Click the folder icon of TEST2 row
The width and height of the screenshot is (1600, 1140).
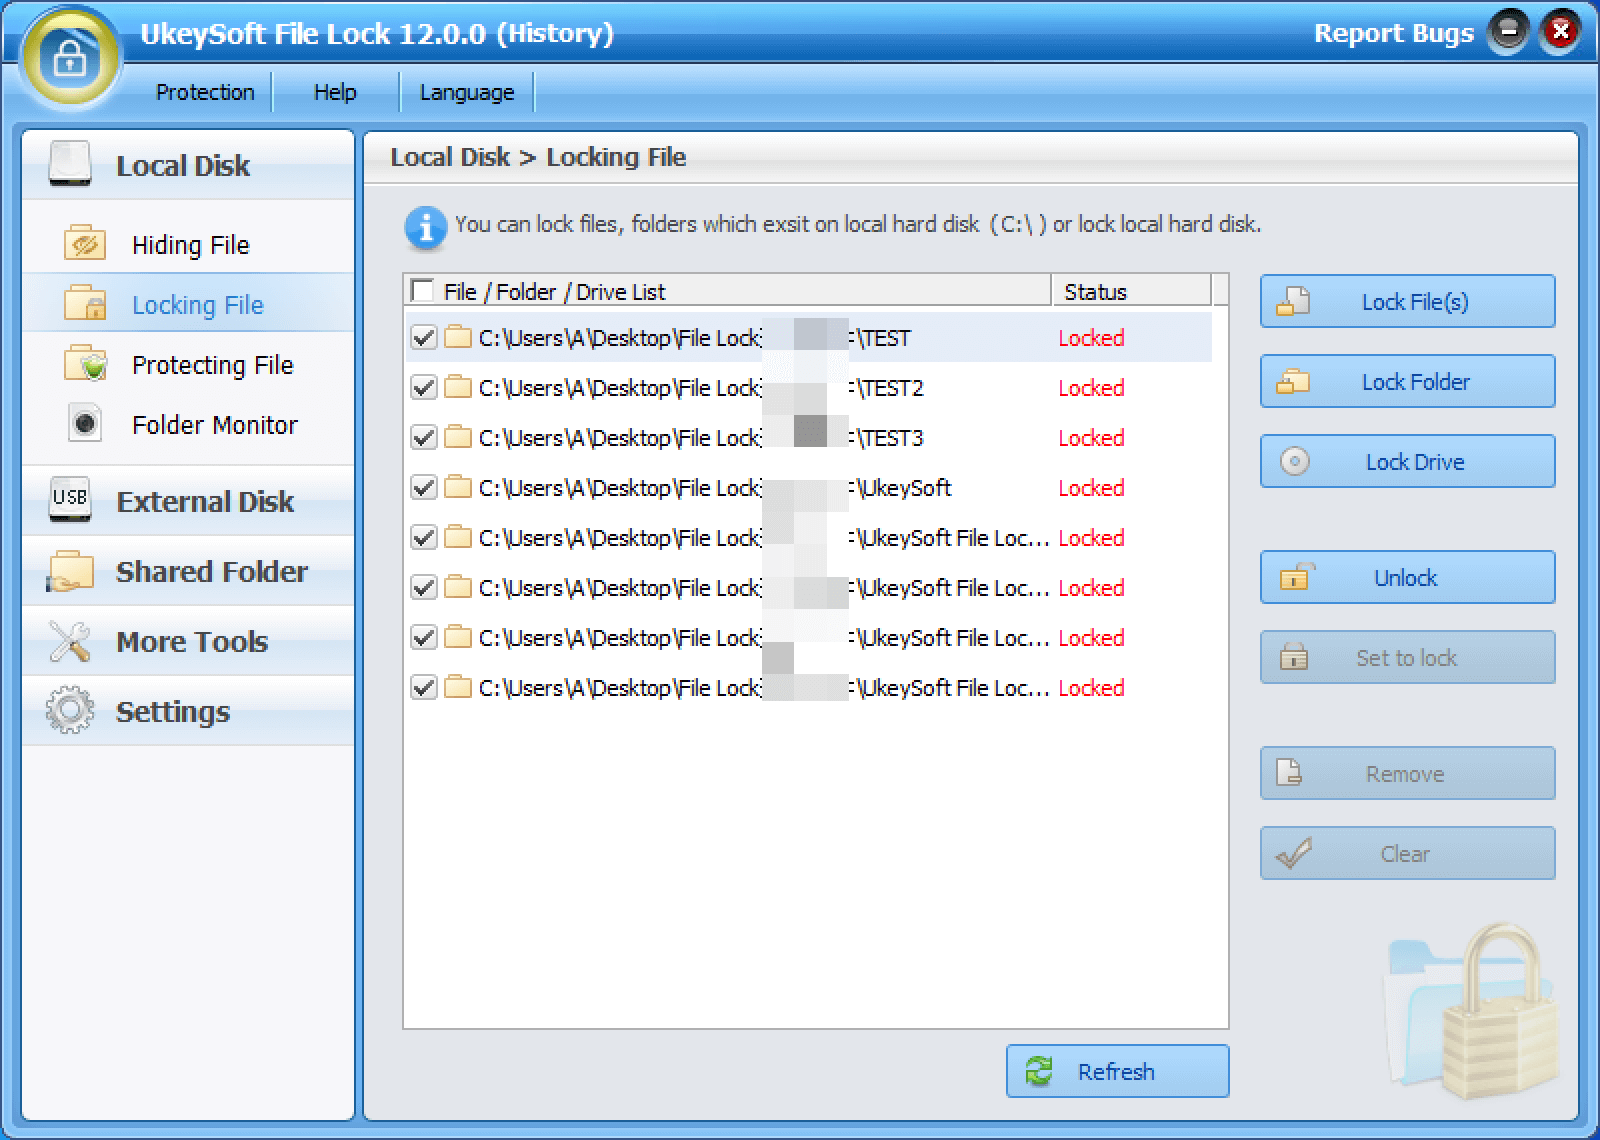tap(458, 387)
